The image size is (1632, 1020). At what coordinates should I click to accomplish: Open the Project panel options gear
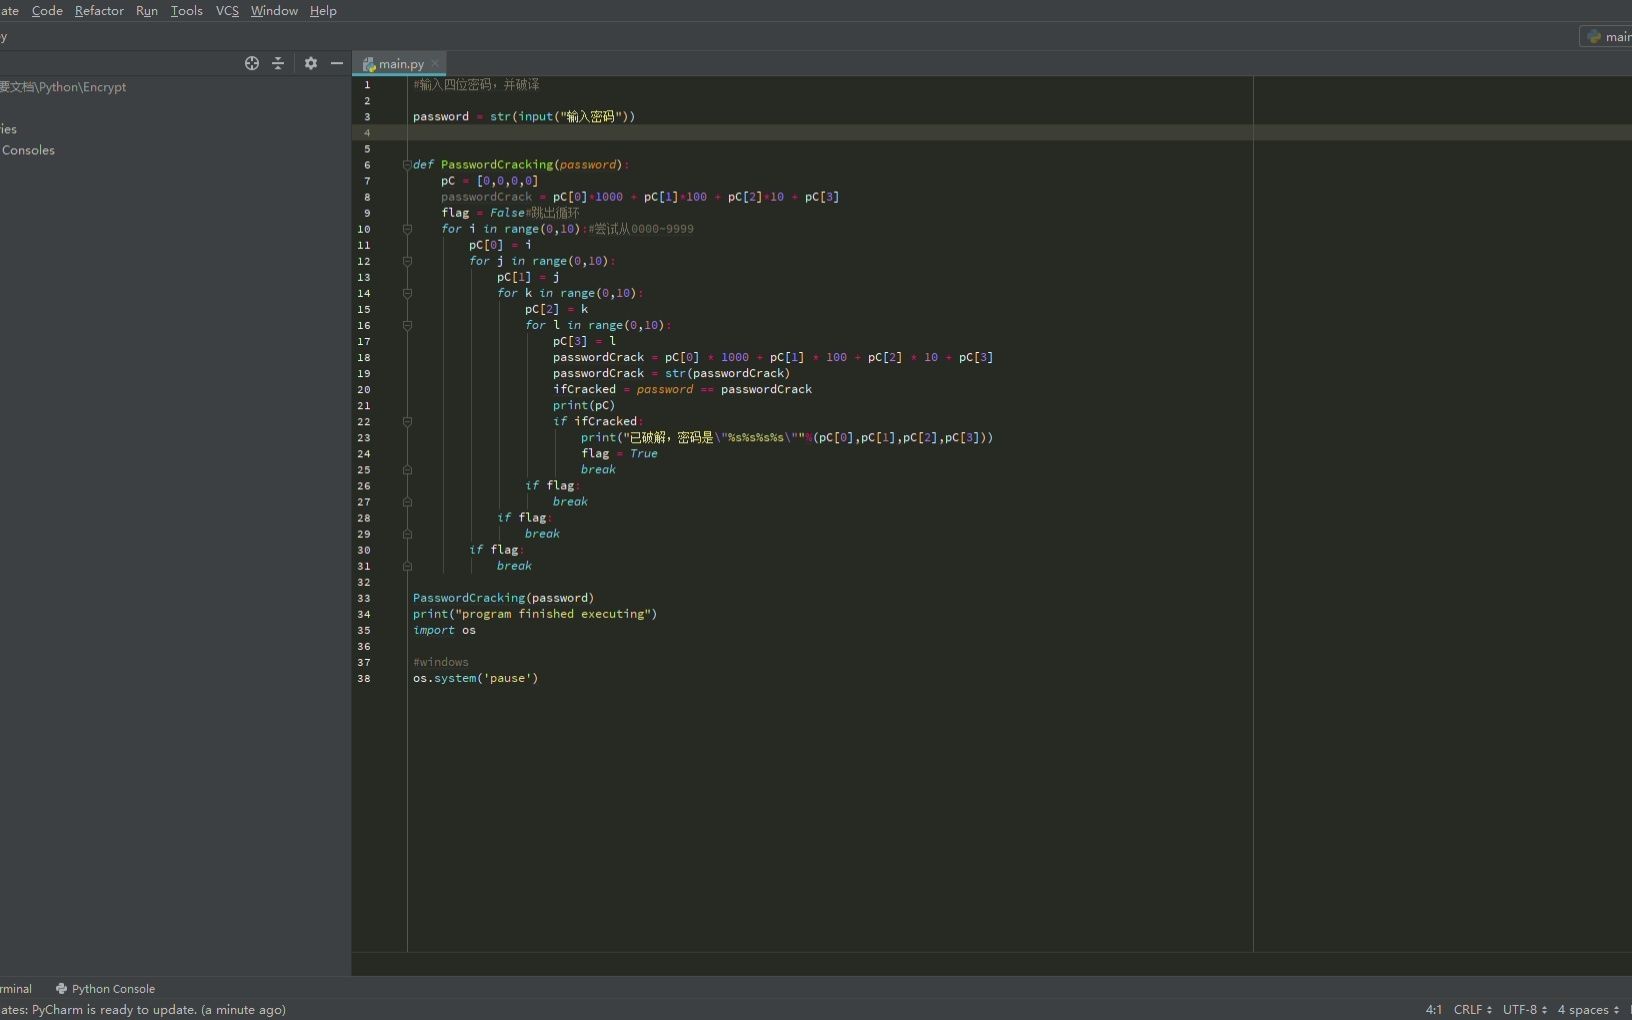311,63
